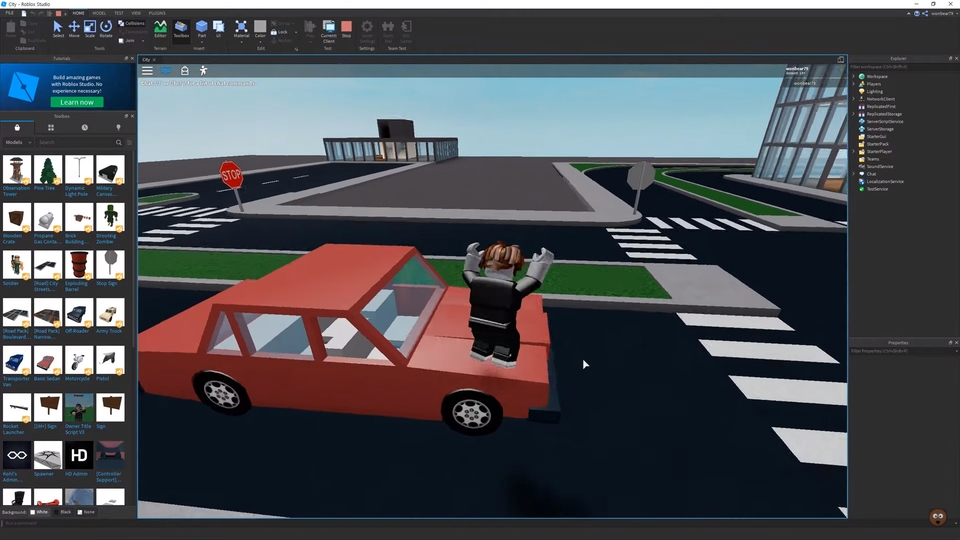Screen dimensions: 960x540
Task: Open the FILE menu
Action: pos(9,13)
